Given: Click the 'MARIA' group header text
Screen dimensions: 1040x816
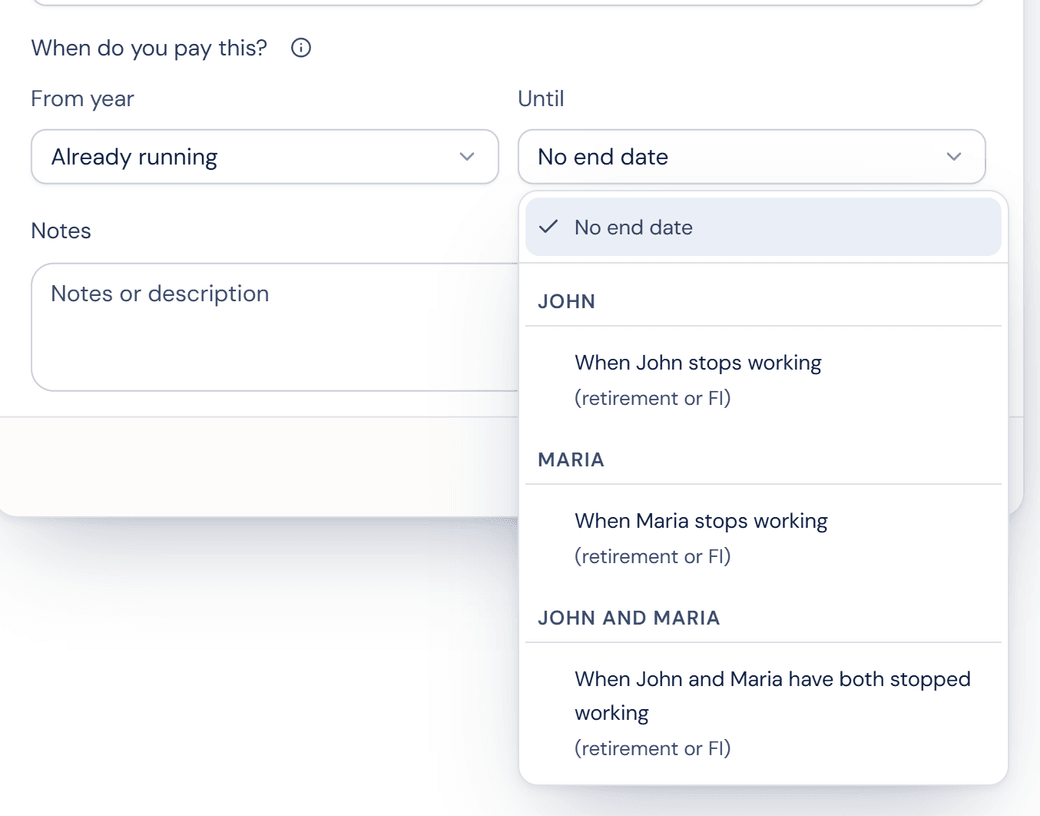Looking at the screenshot, I should [571, 460].
